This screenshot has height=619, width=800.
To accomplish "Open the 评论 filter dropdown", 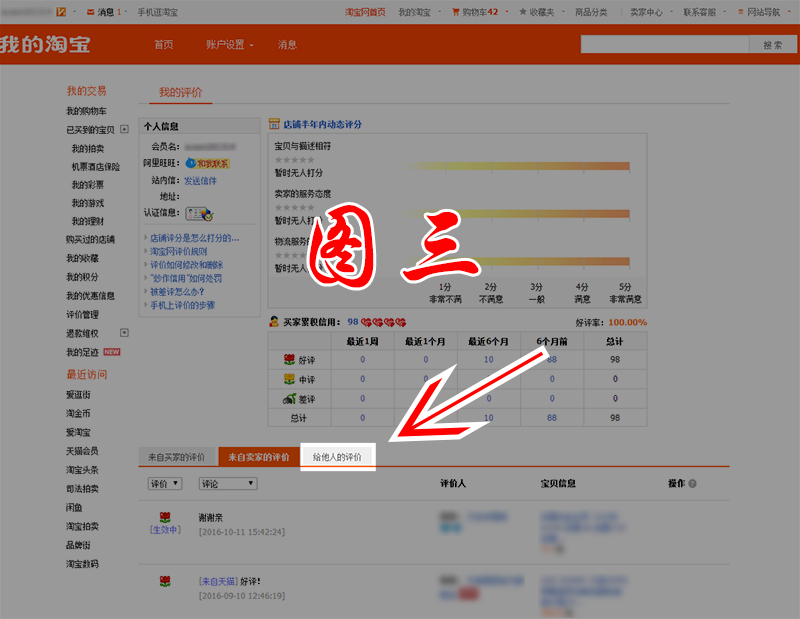I will pyautogui.click(x=226, y=483).
